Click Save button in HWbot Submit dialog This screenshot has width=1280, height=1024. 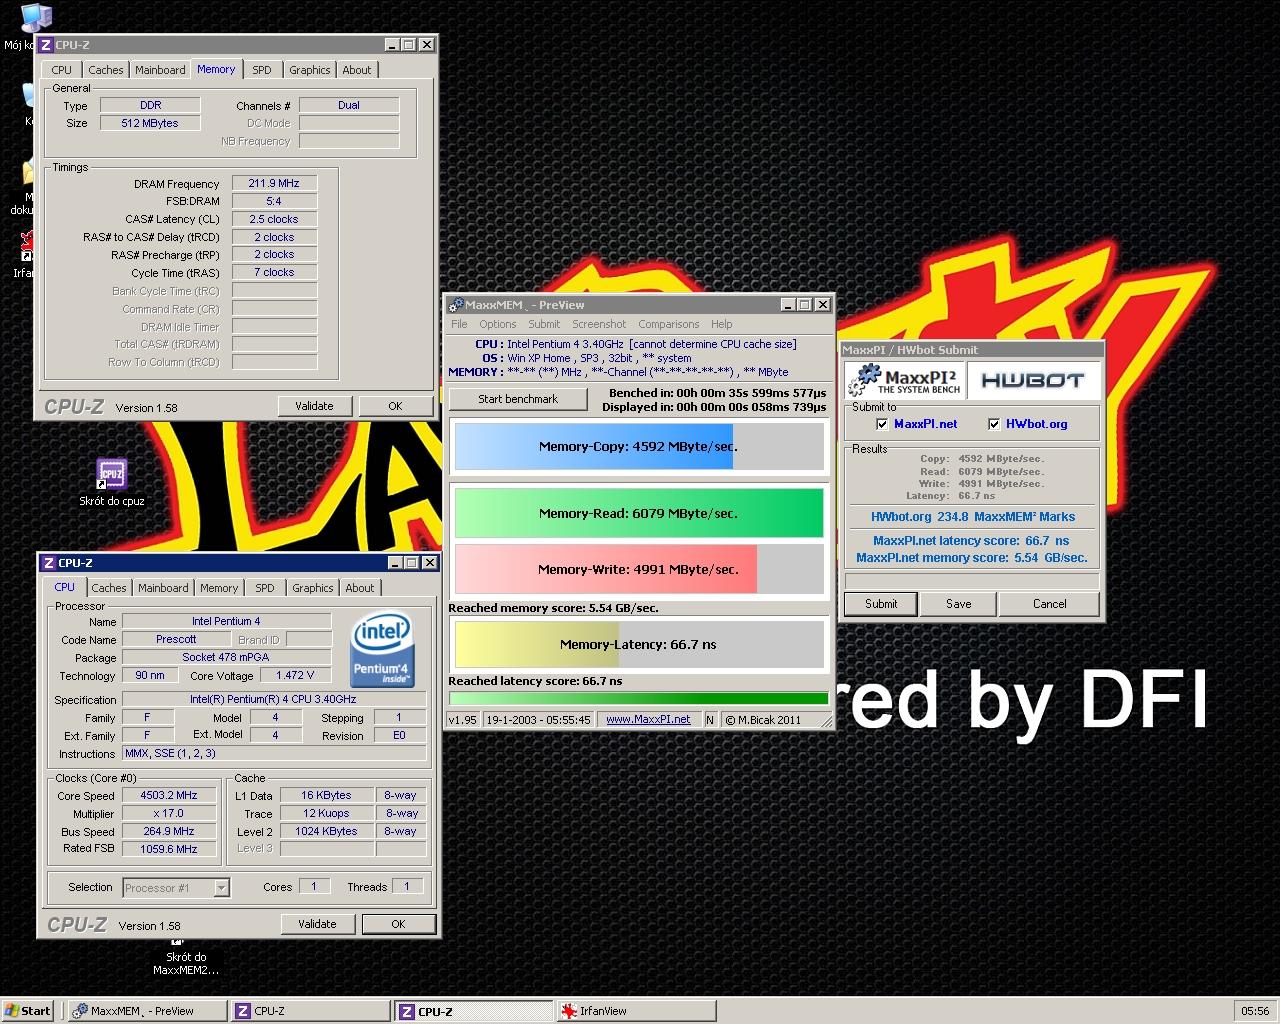tap(959, 604)
